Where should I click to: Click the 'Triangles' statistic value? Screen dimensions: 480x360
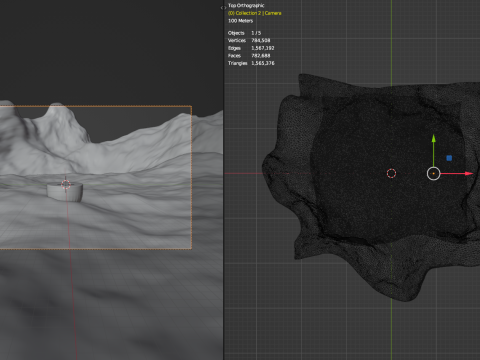point(263,63)
